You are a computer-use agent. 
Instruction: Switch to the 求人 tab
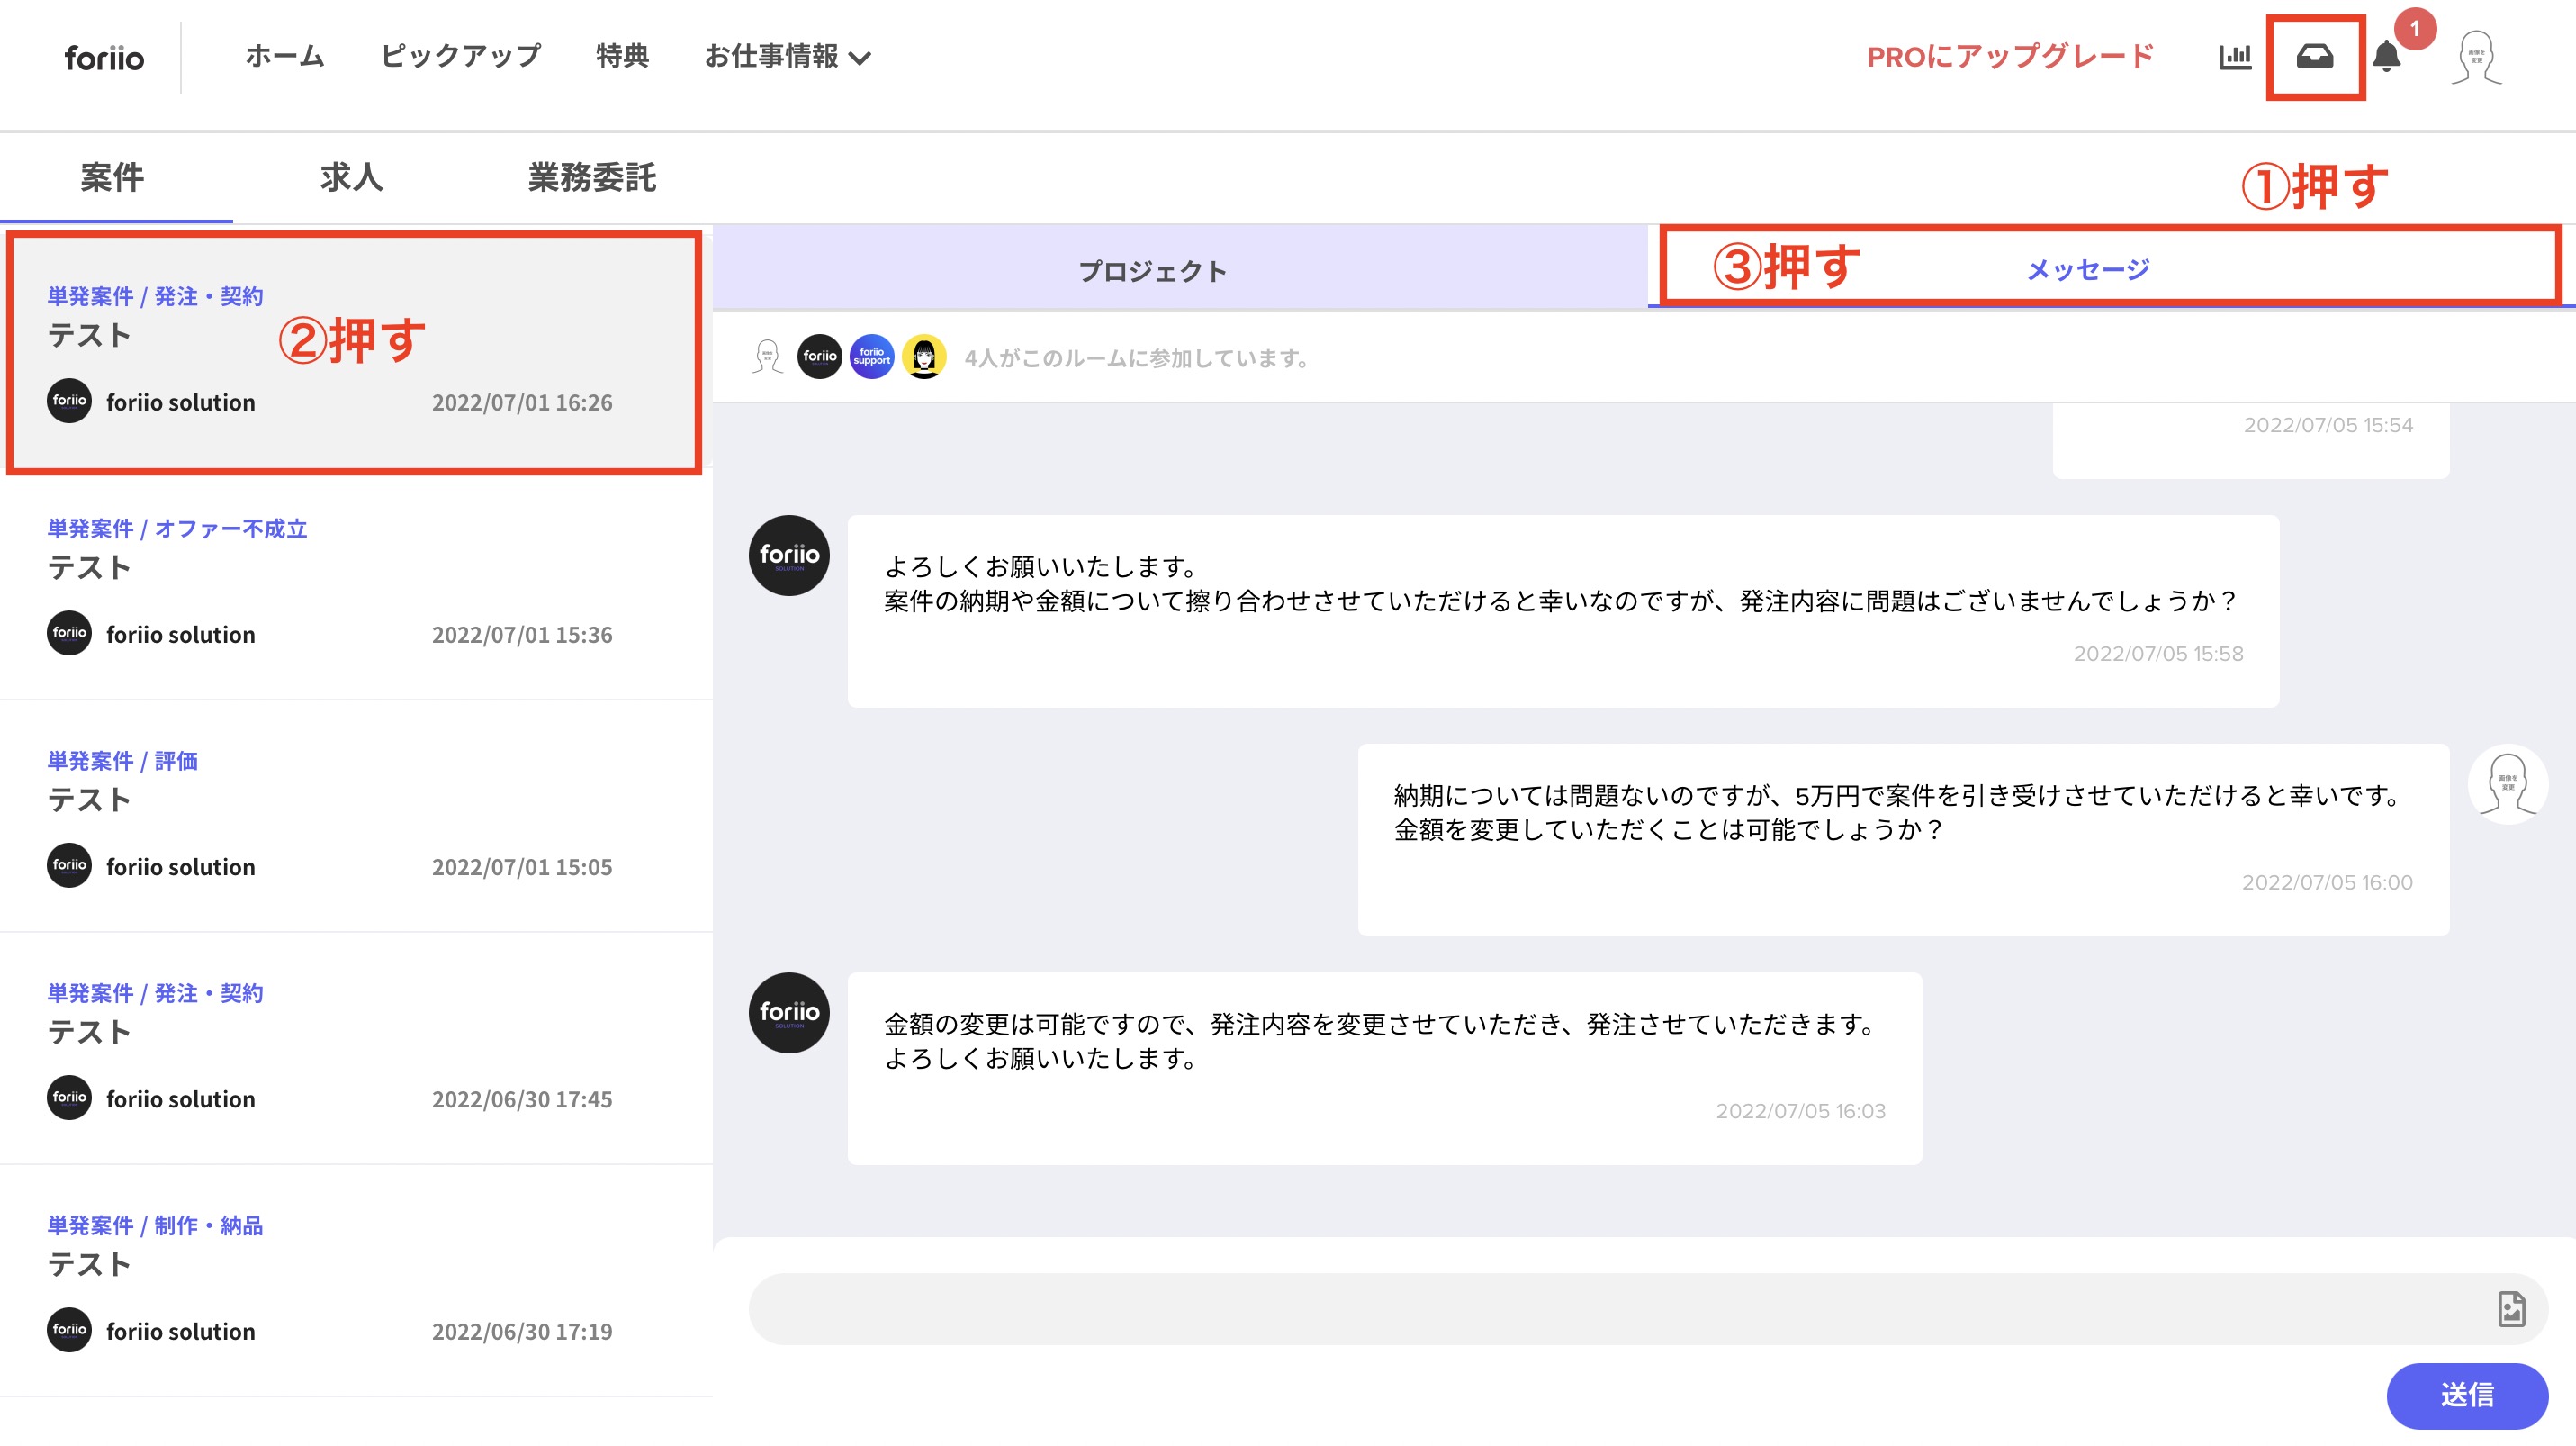tap(351, 178)
